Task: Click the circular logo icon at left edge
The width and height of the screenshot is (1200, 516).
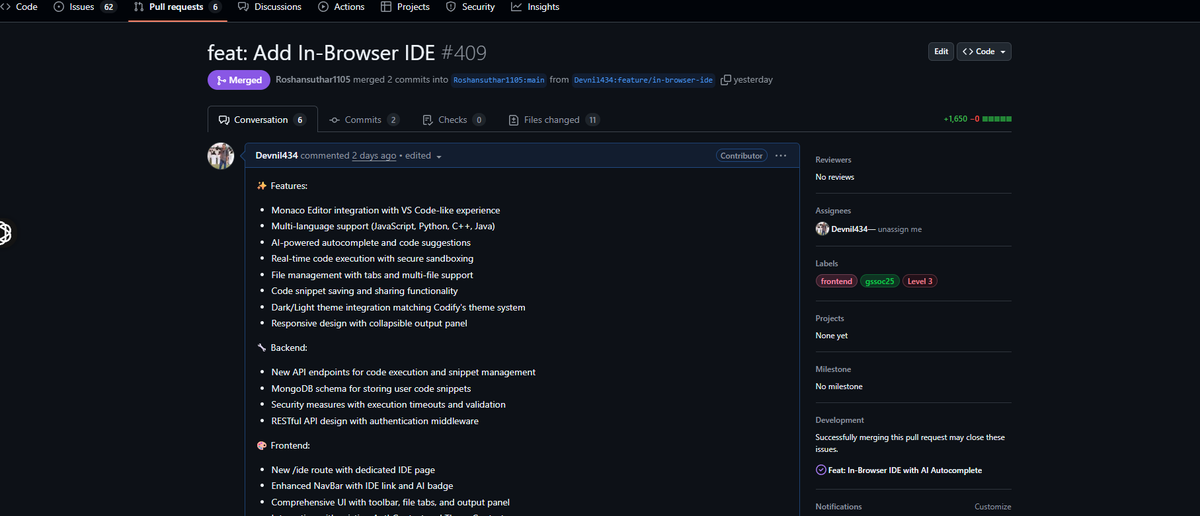Action: pyautogui.click(x=4, y=233)
